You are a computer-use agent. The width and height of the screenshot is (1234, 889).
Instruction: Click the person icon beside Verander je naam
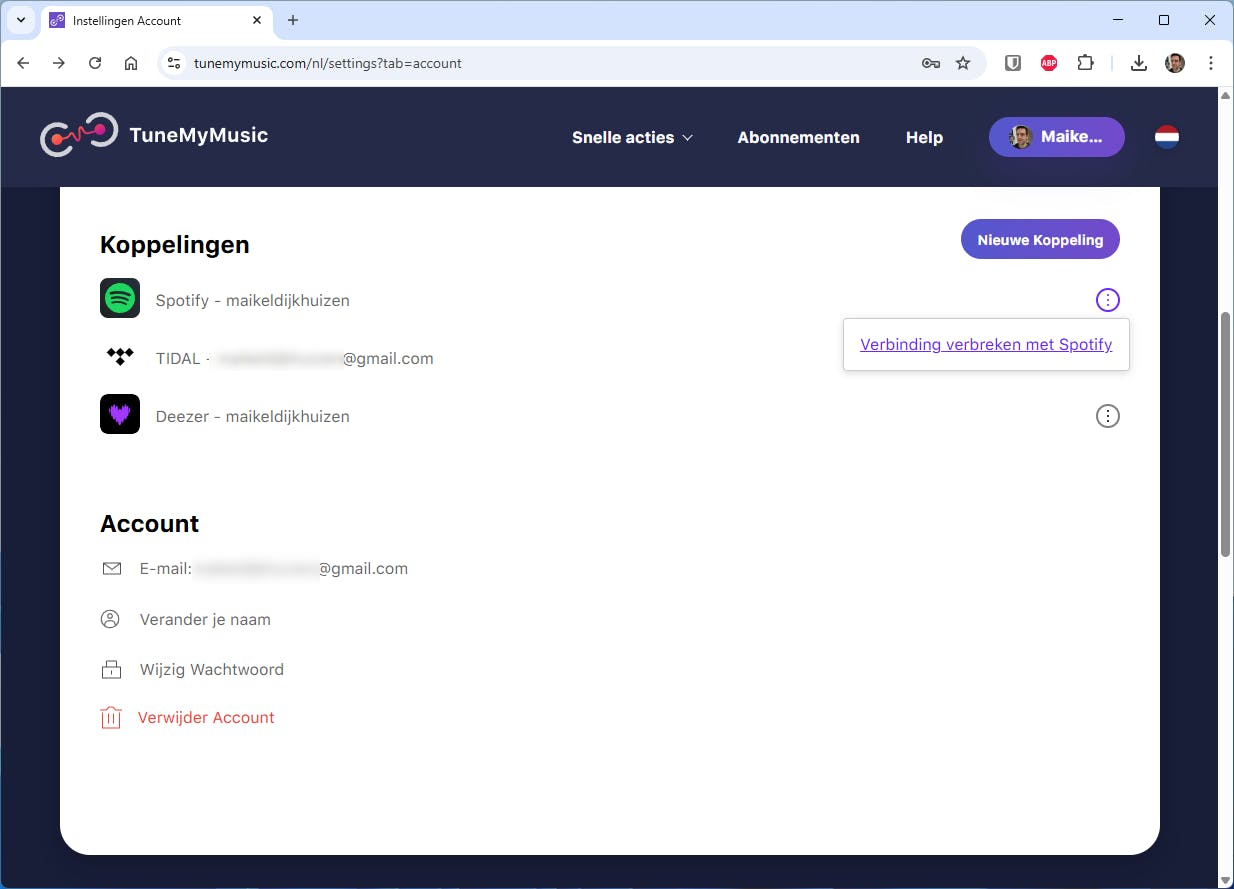pyautogui.click(x=110, y=619)
